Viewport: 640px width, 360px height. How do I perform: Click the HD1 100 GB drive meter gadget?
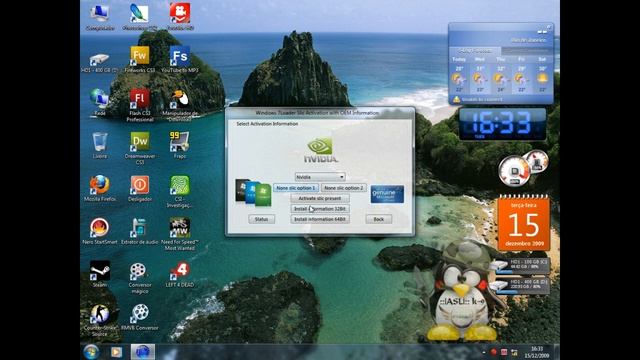(520, 265)
